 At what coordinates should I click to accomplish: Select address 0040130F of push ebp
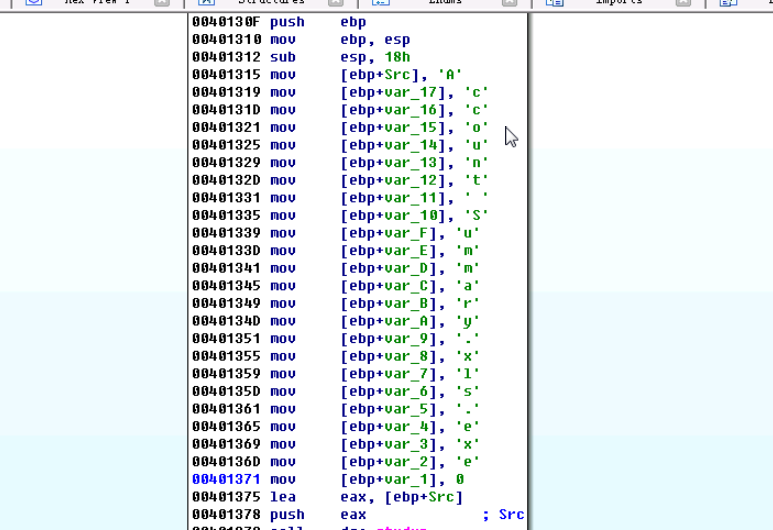pyautogui.click(x=226, y=22)
